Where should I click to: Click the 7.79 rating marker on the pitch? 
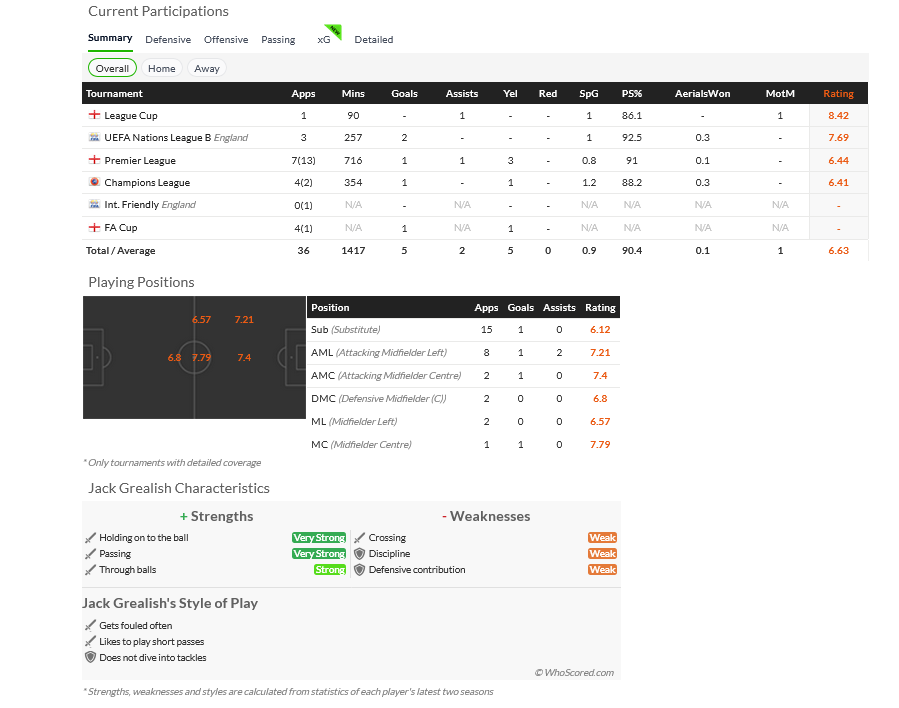click(201, 358)
